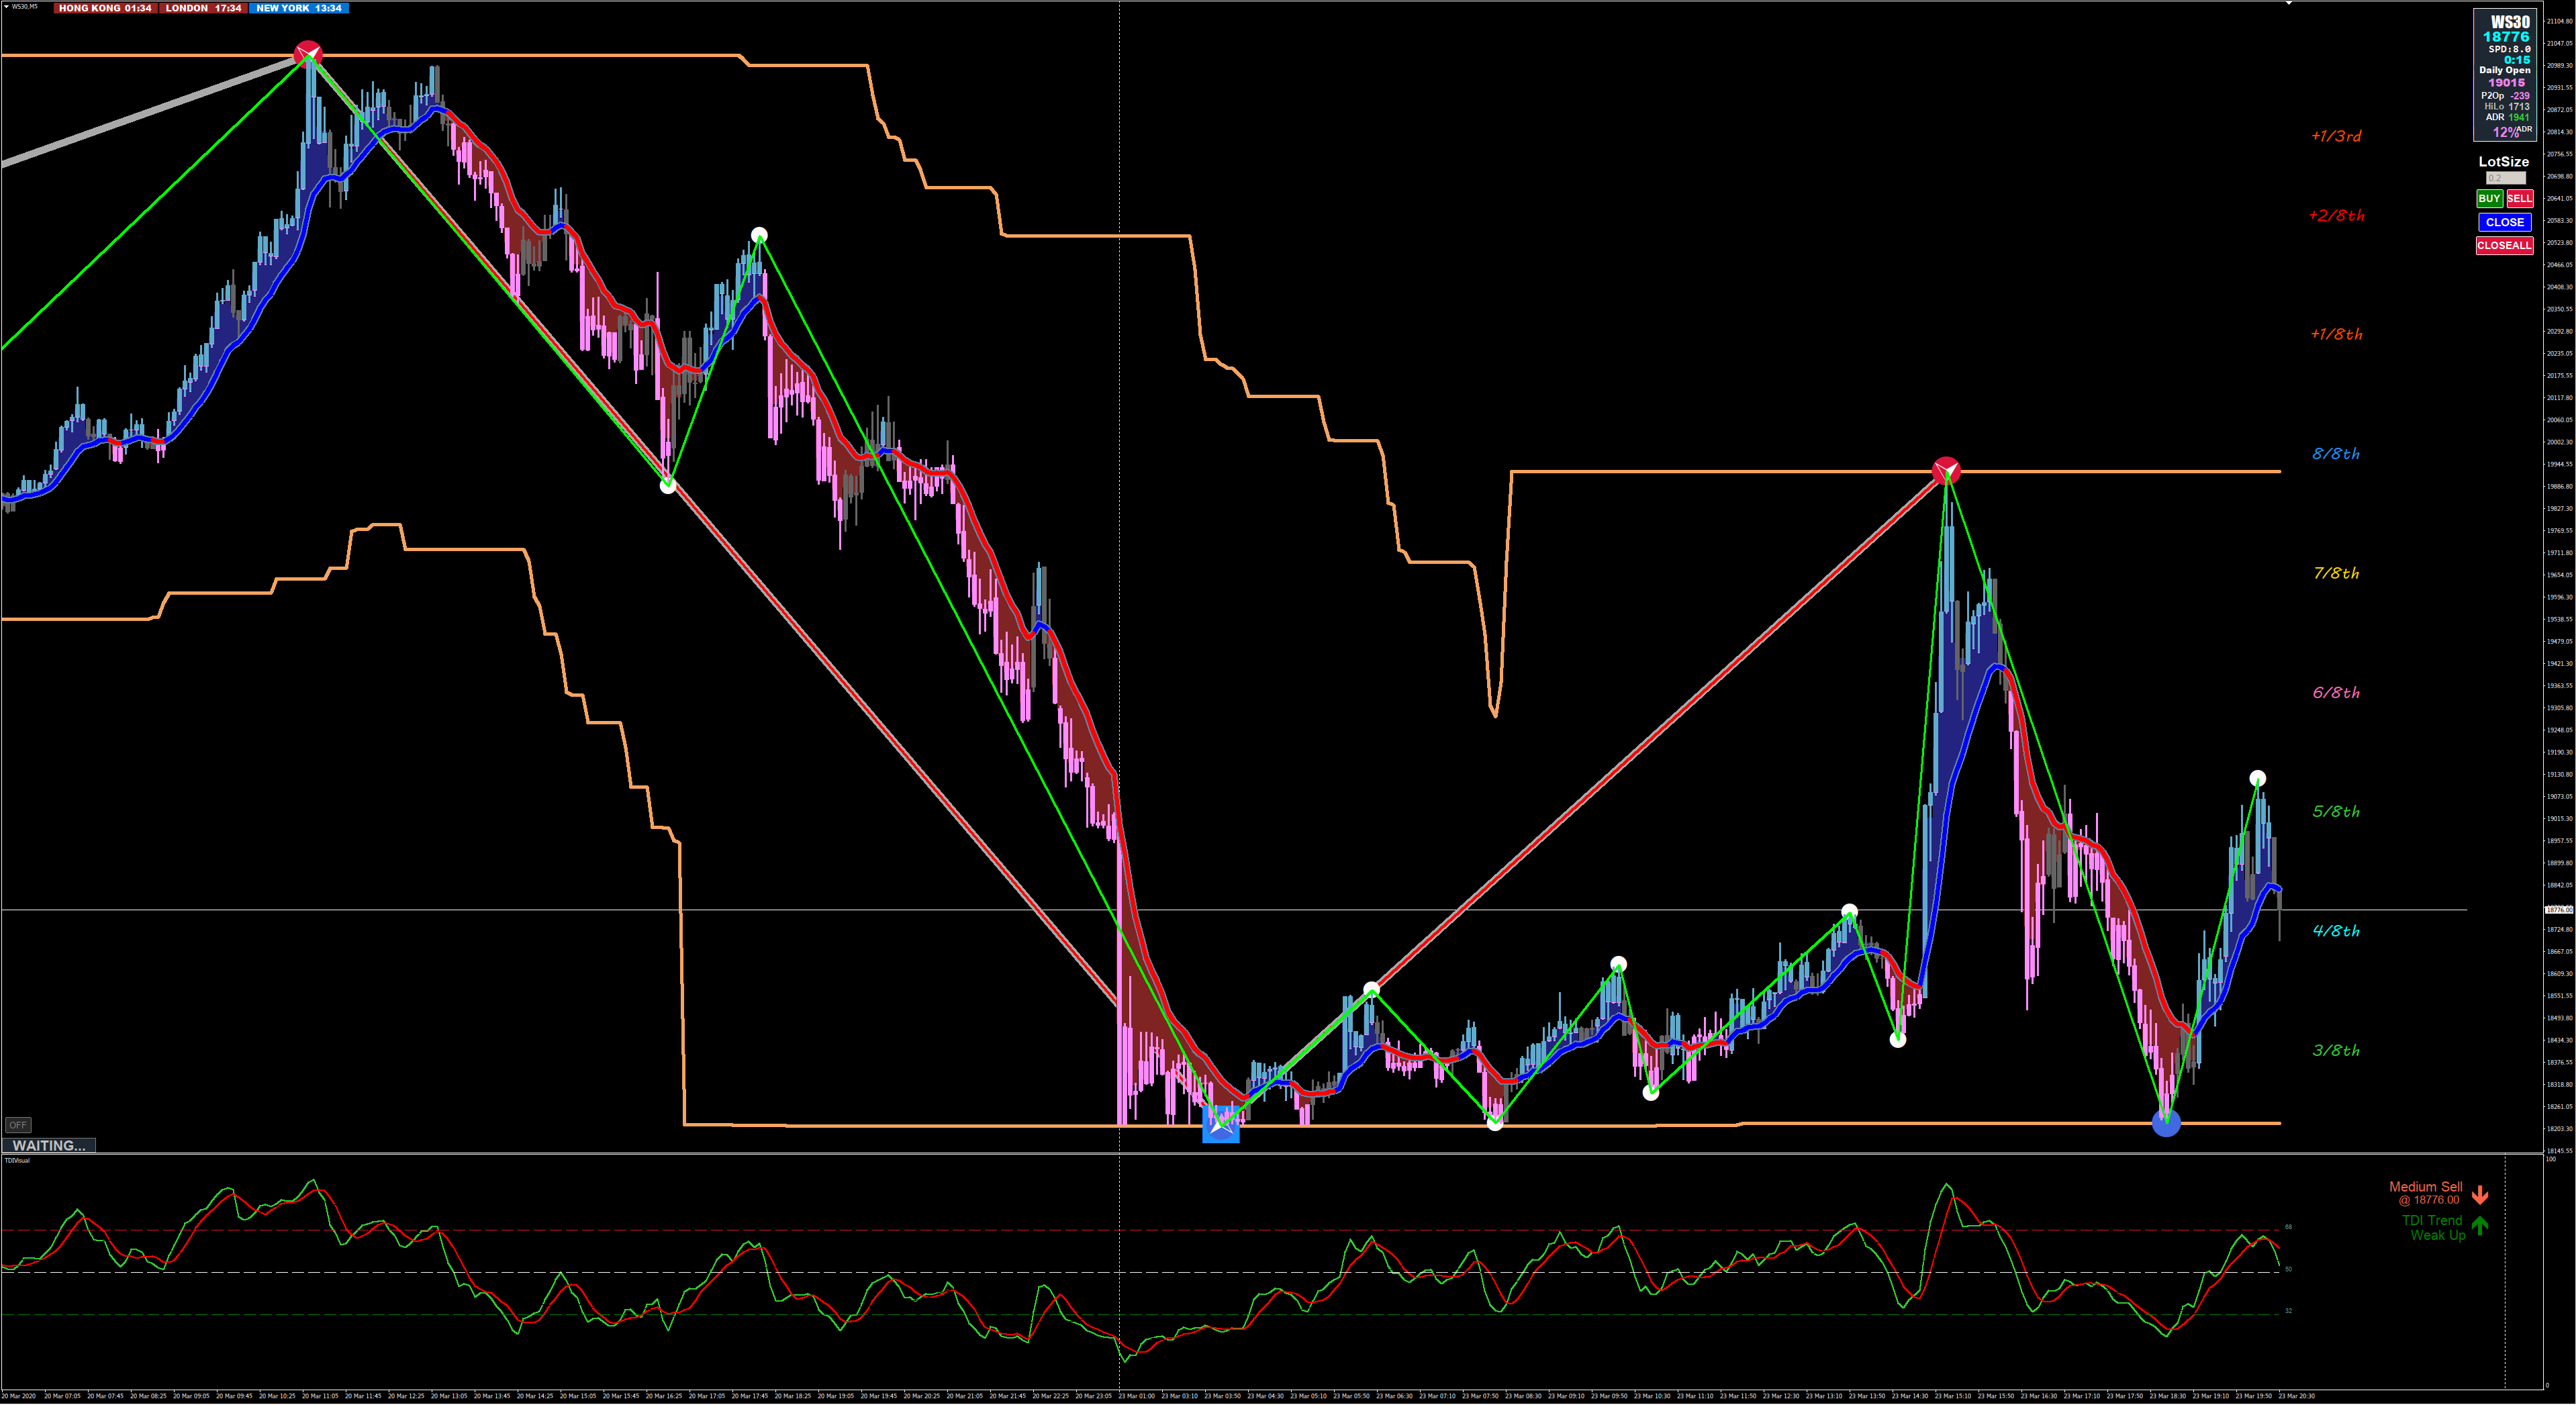Click the red SELL button
The width and height of the screenshot is (2576, 1405).
click(2519, 198)
